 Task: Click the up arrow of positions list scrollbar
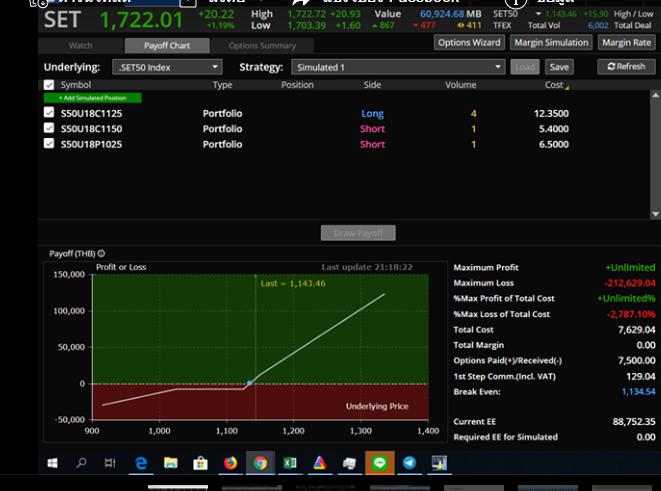click(x=656, y=95)
